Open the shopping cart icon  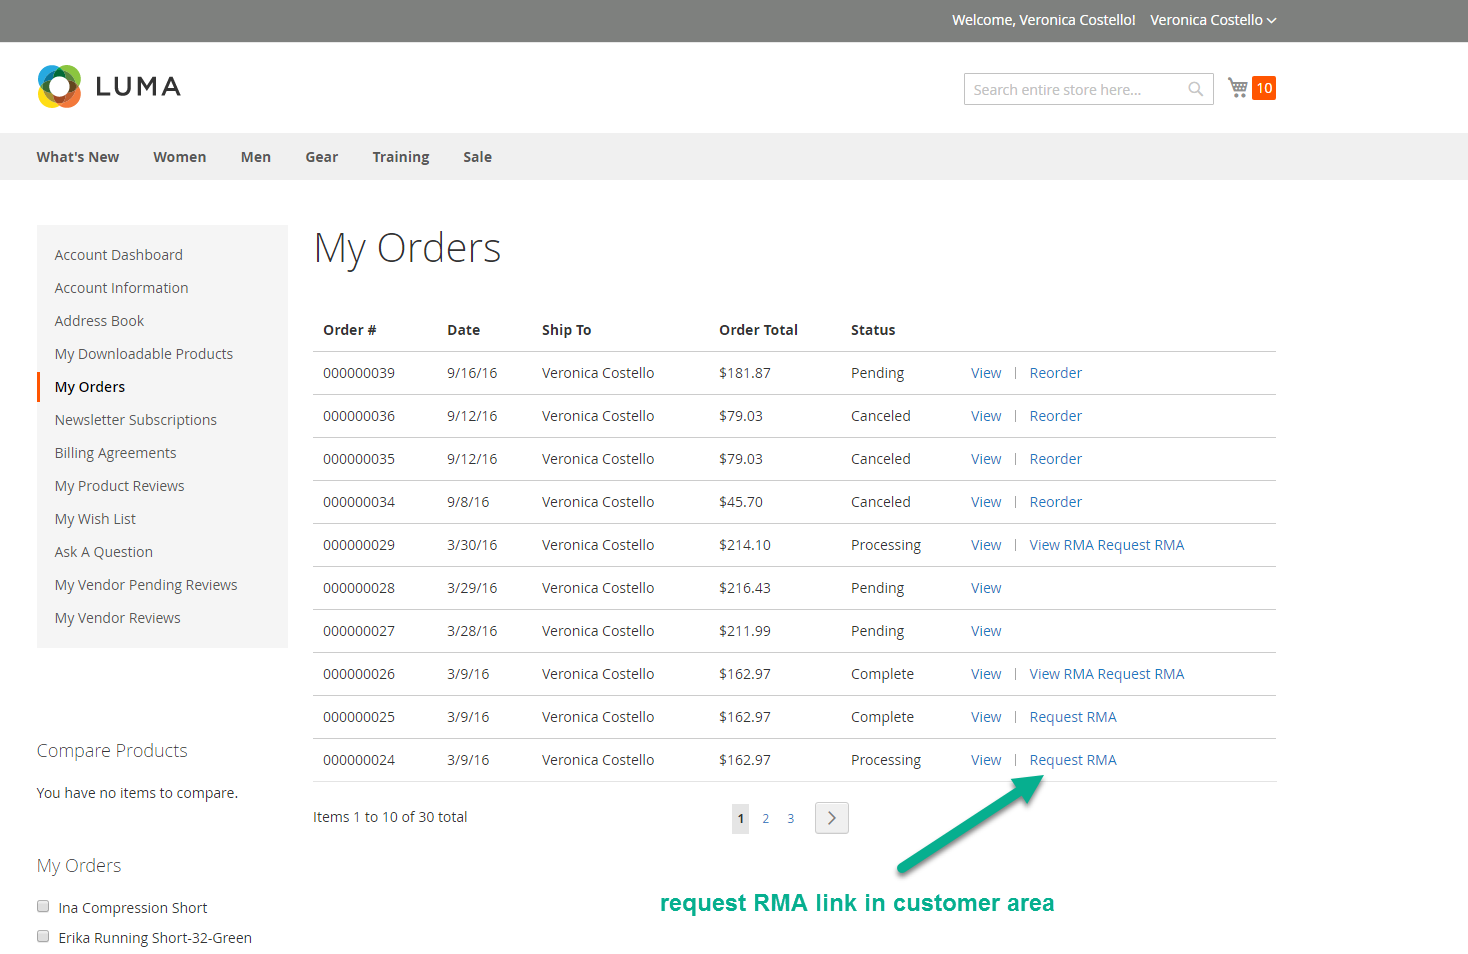[x=1238, y=88]
